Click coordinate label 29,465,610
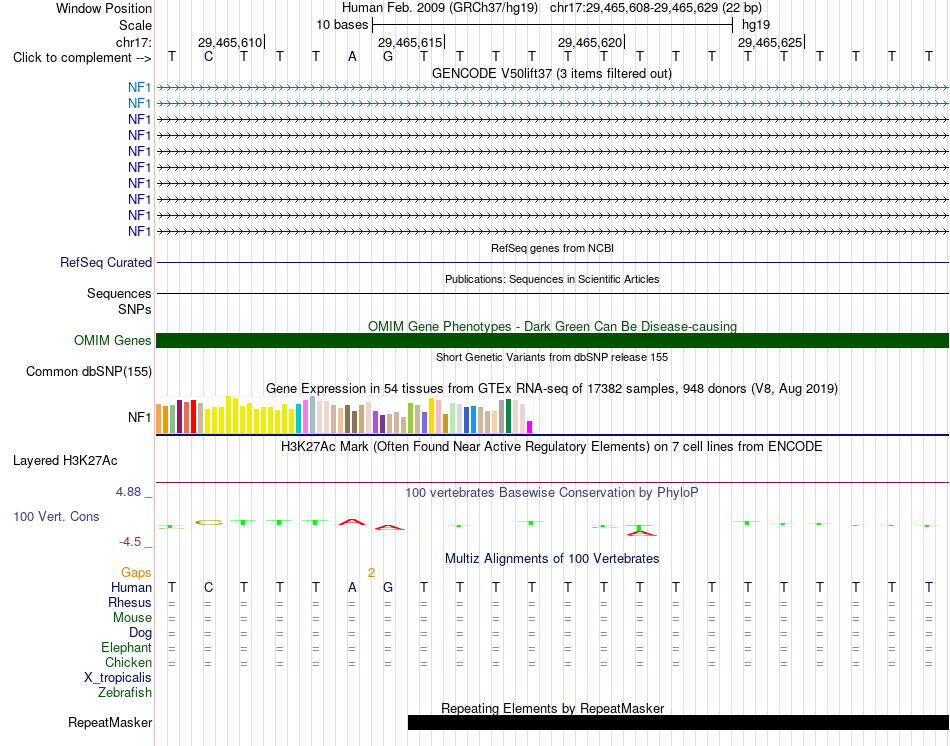950x746 pixels. 230,42
